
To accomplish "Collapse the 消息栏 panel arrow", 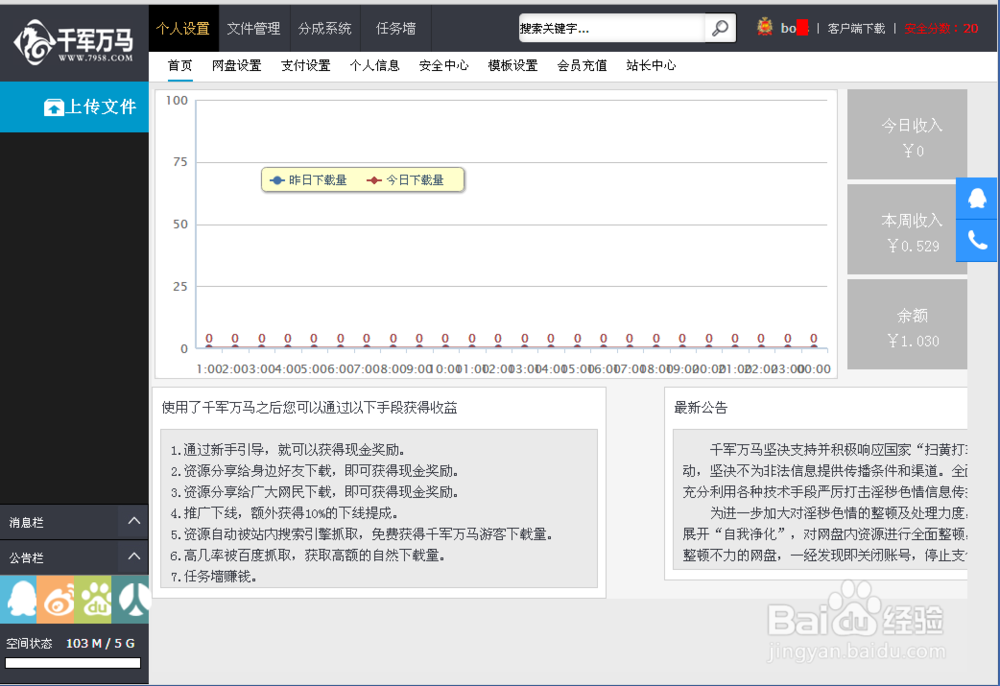I will [134, 522].
